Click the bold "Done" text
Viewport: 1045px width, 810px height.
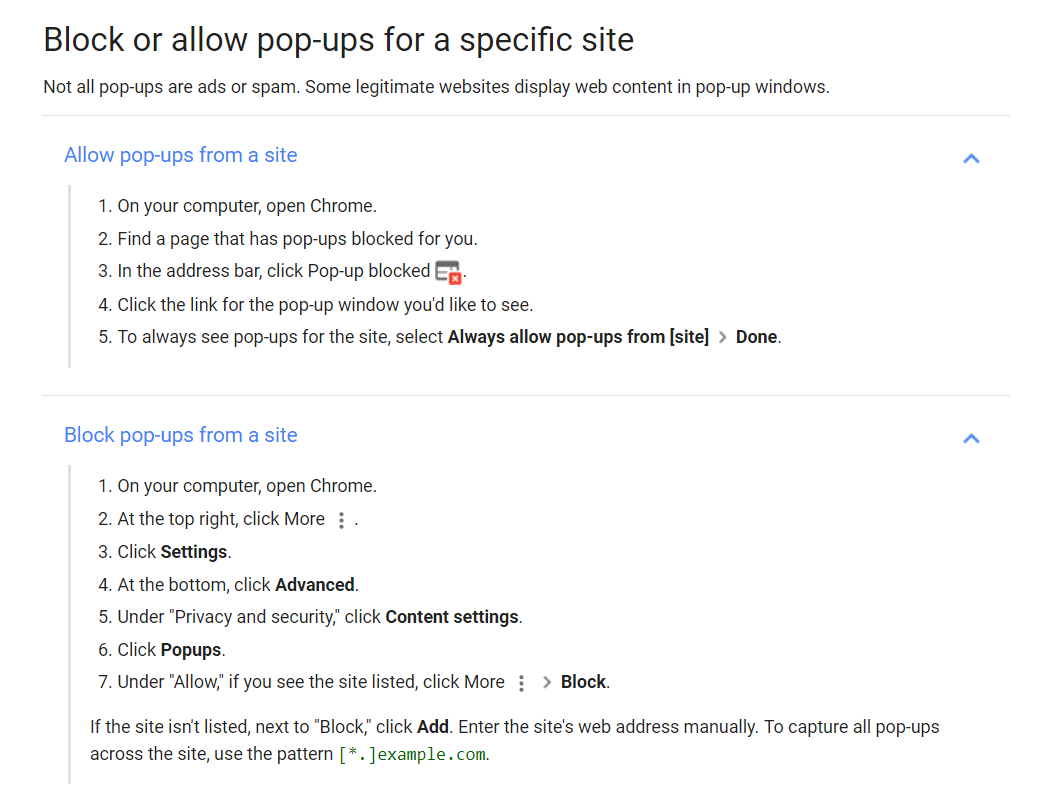756,337
